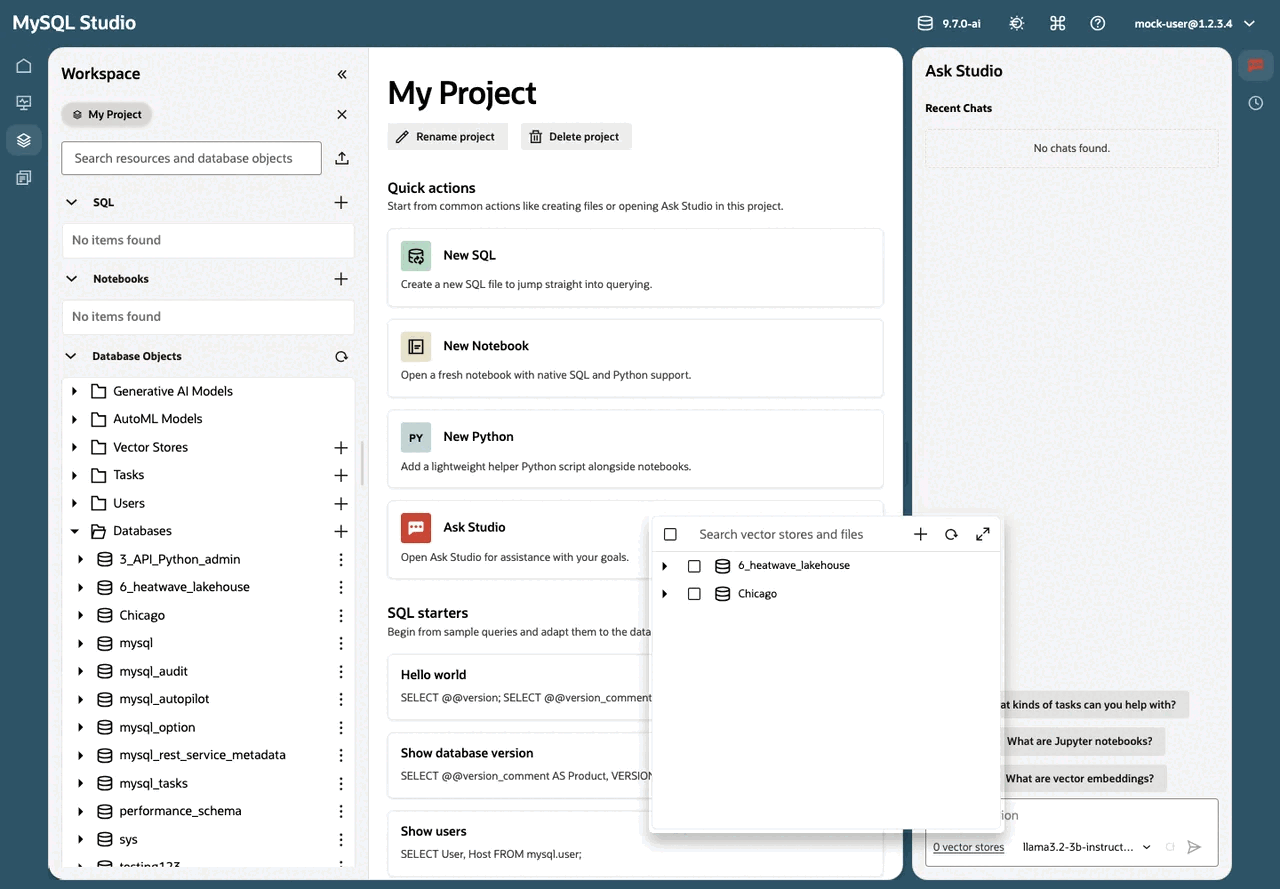This screenshot has width=1280, height=889.
Task: Expand Chicago in the vector stores popup
Action: pyautogui.click(x=665, y=594)
